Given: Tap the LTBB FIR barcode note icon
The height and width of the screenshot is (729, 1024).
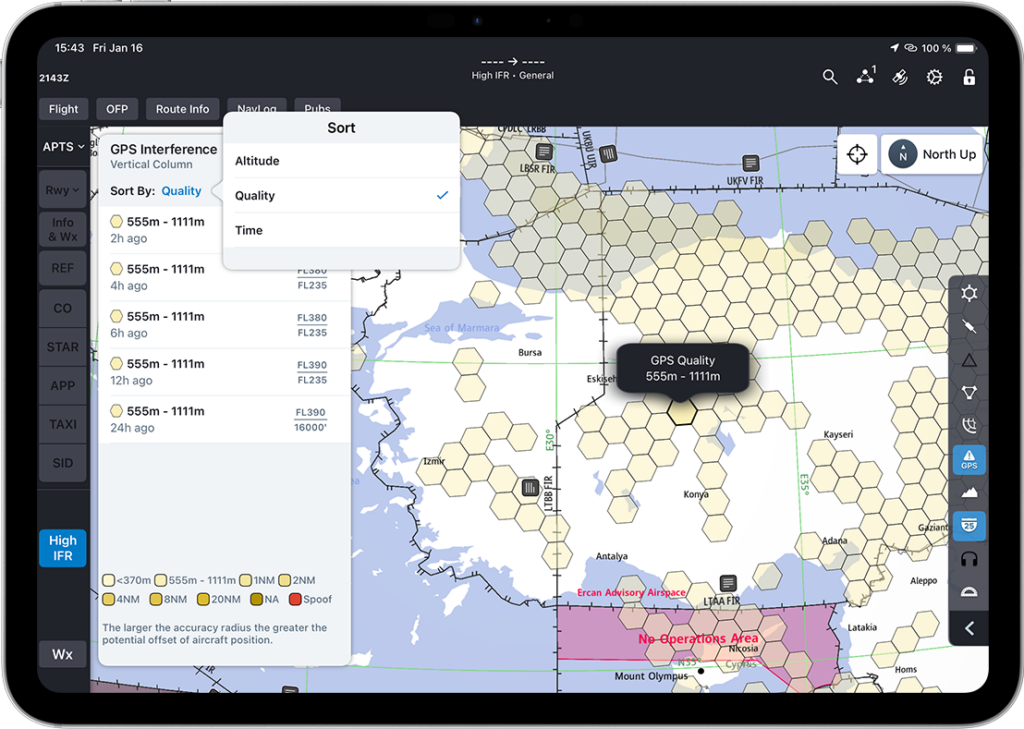Looking at the screenshot, I should [530, 487].
